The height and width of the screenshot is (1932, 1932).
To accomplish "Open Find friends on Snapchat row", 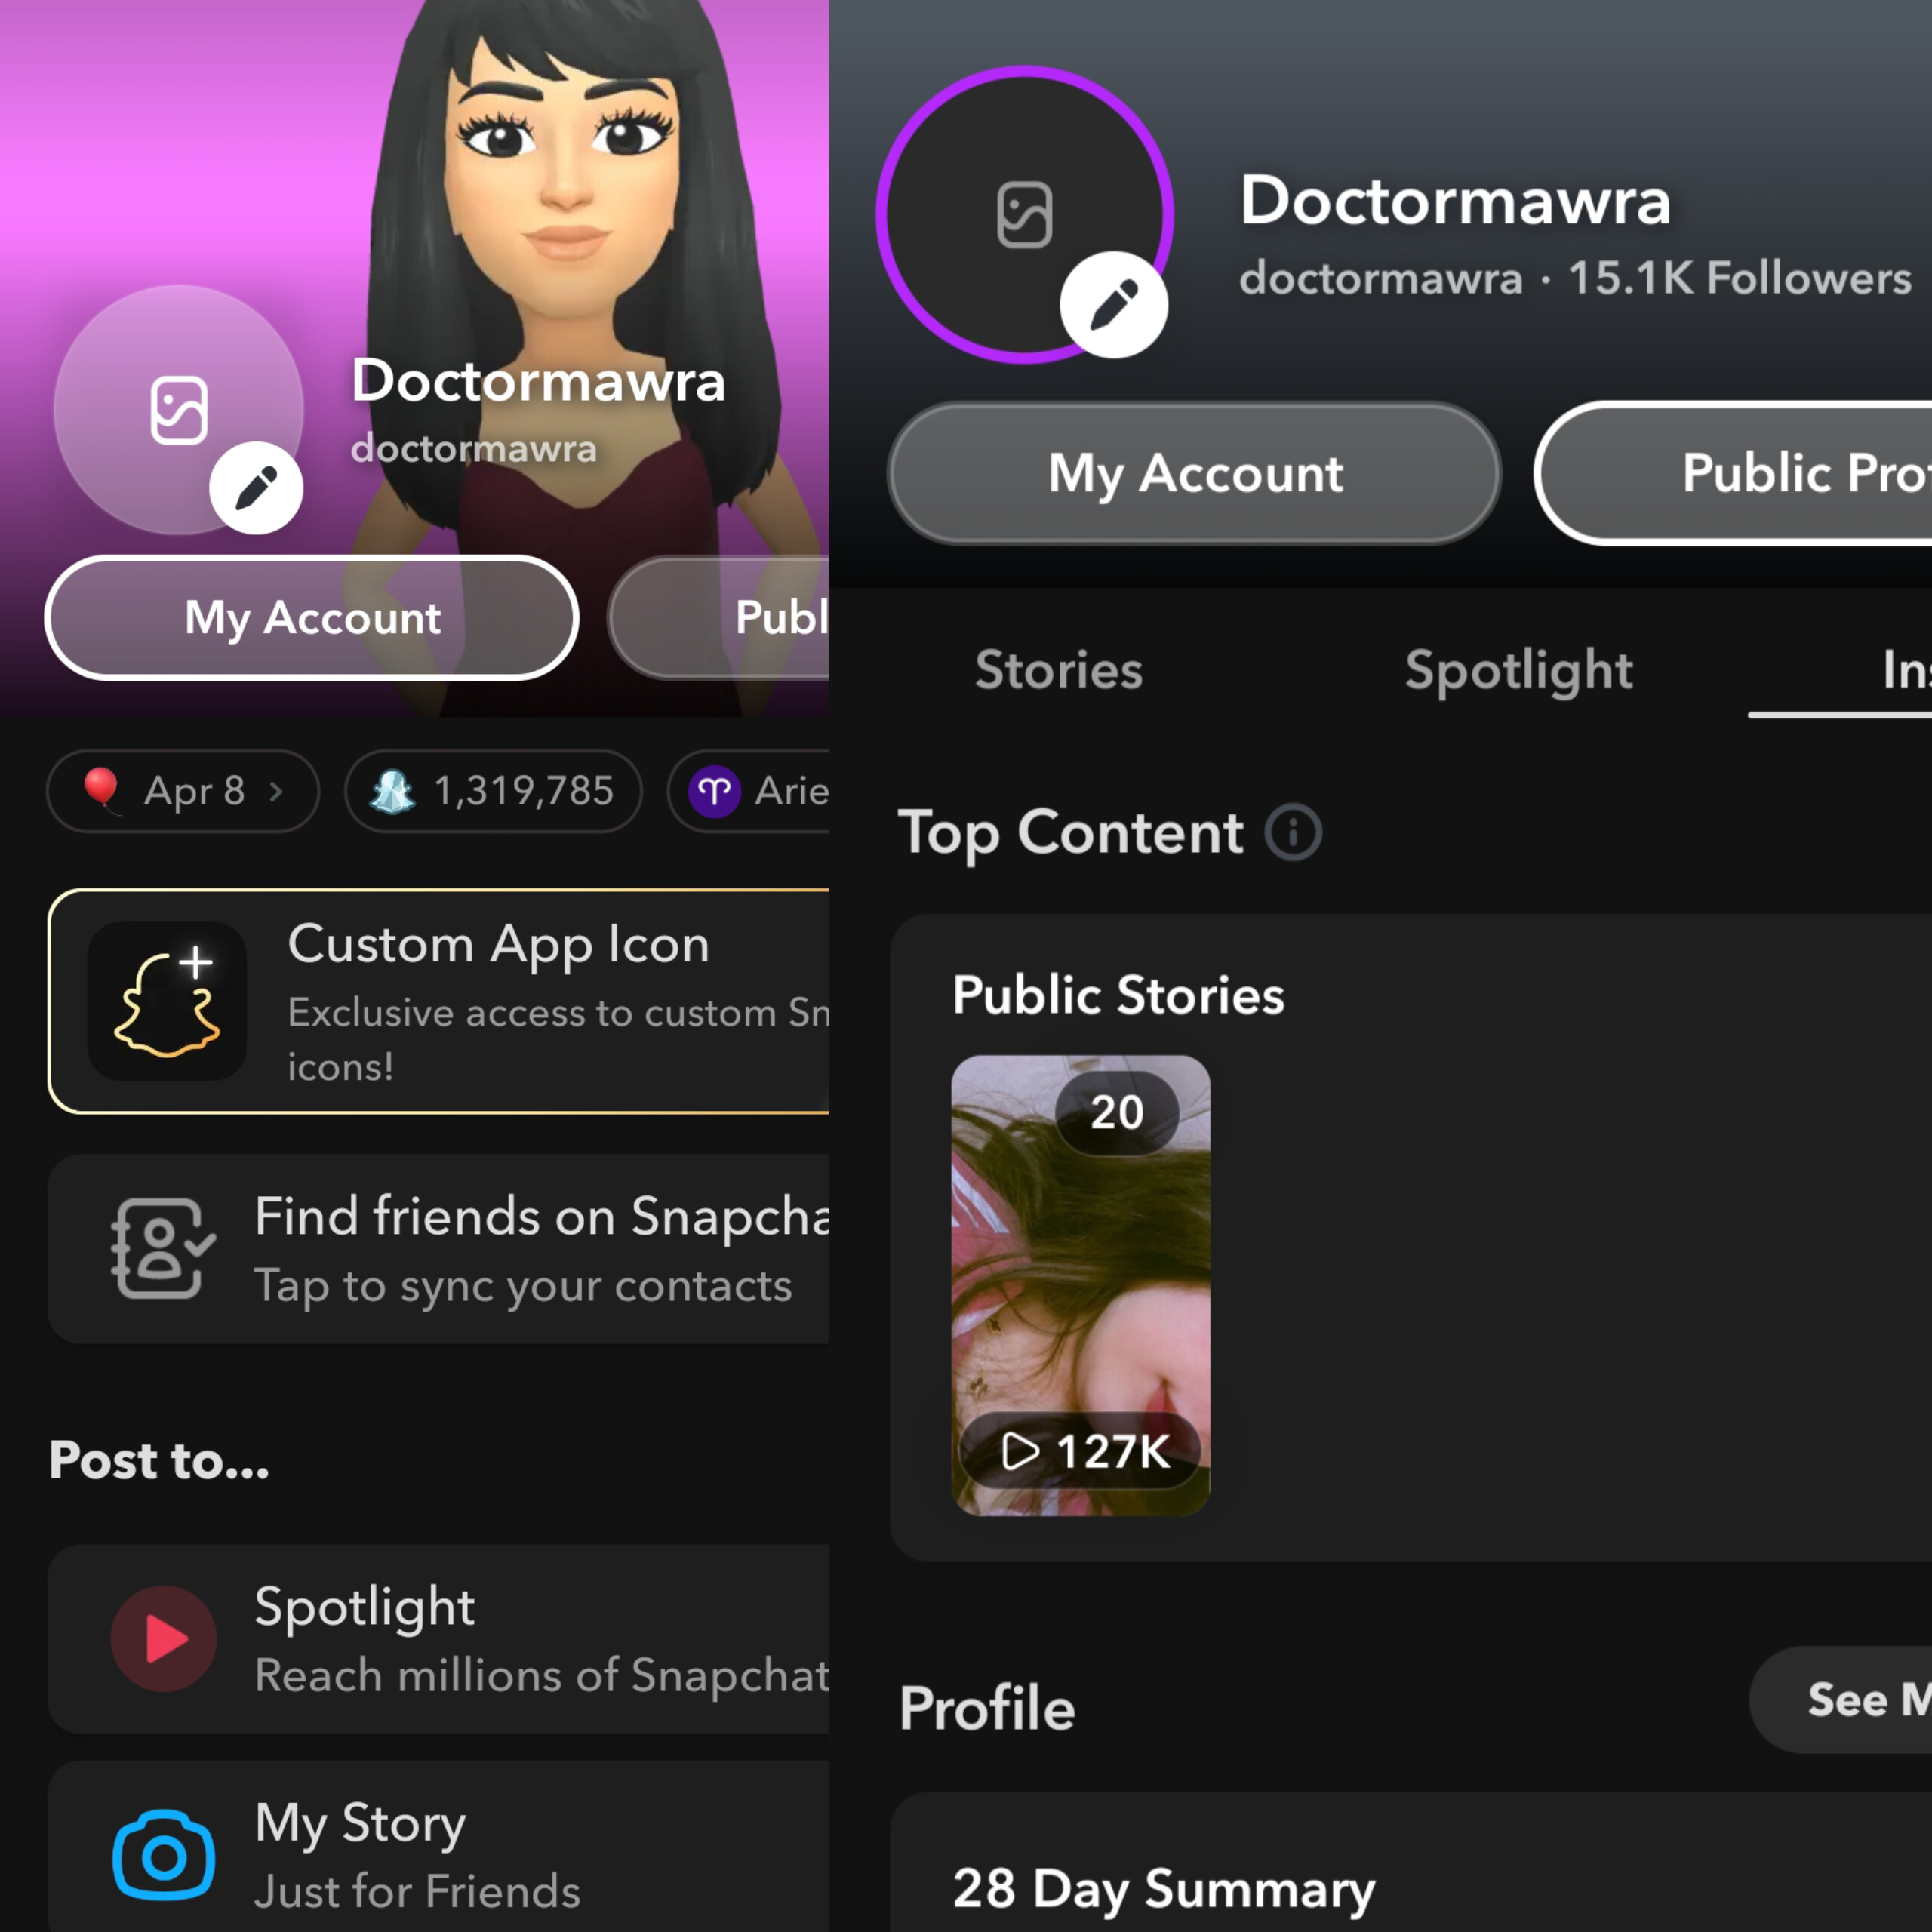I will 439,1249.
